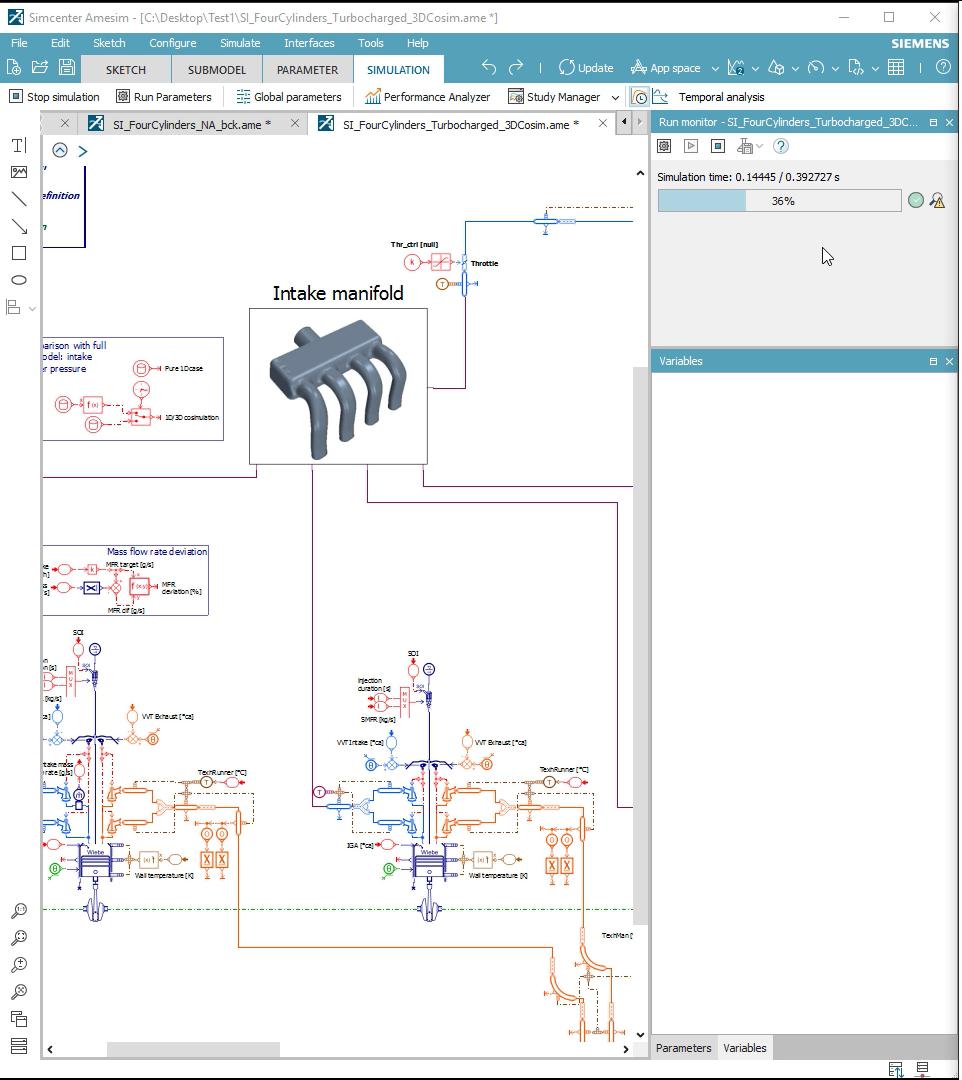Open the Study Manager
Image resolution: width=962 pixels, height=1080 pixels.
coord(555,97)
